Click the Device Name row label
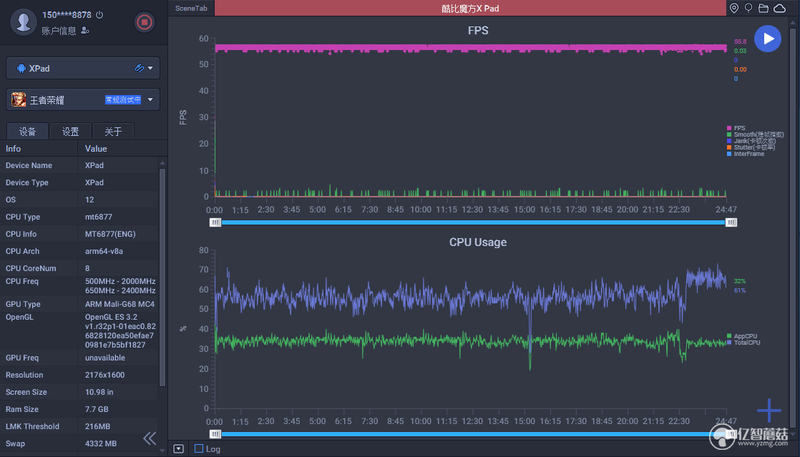 pos(29,165)
